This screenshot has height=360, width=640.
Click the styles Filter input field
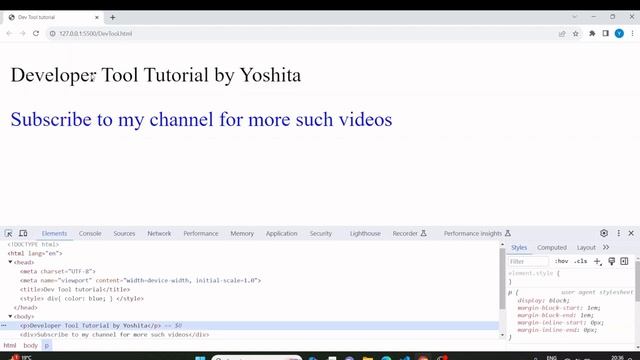point(528,261)
